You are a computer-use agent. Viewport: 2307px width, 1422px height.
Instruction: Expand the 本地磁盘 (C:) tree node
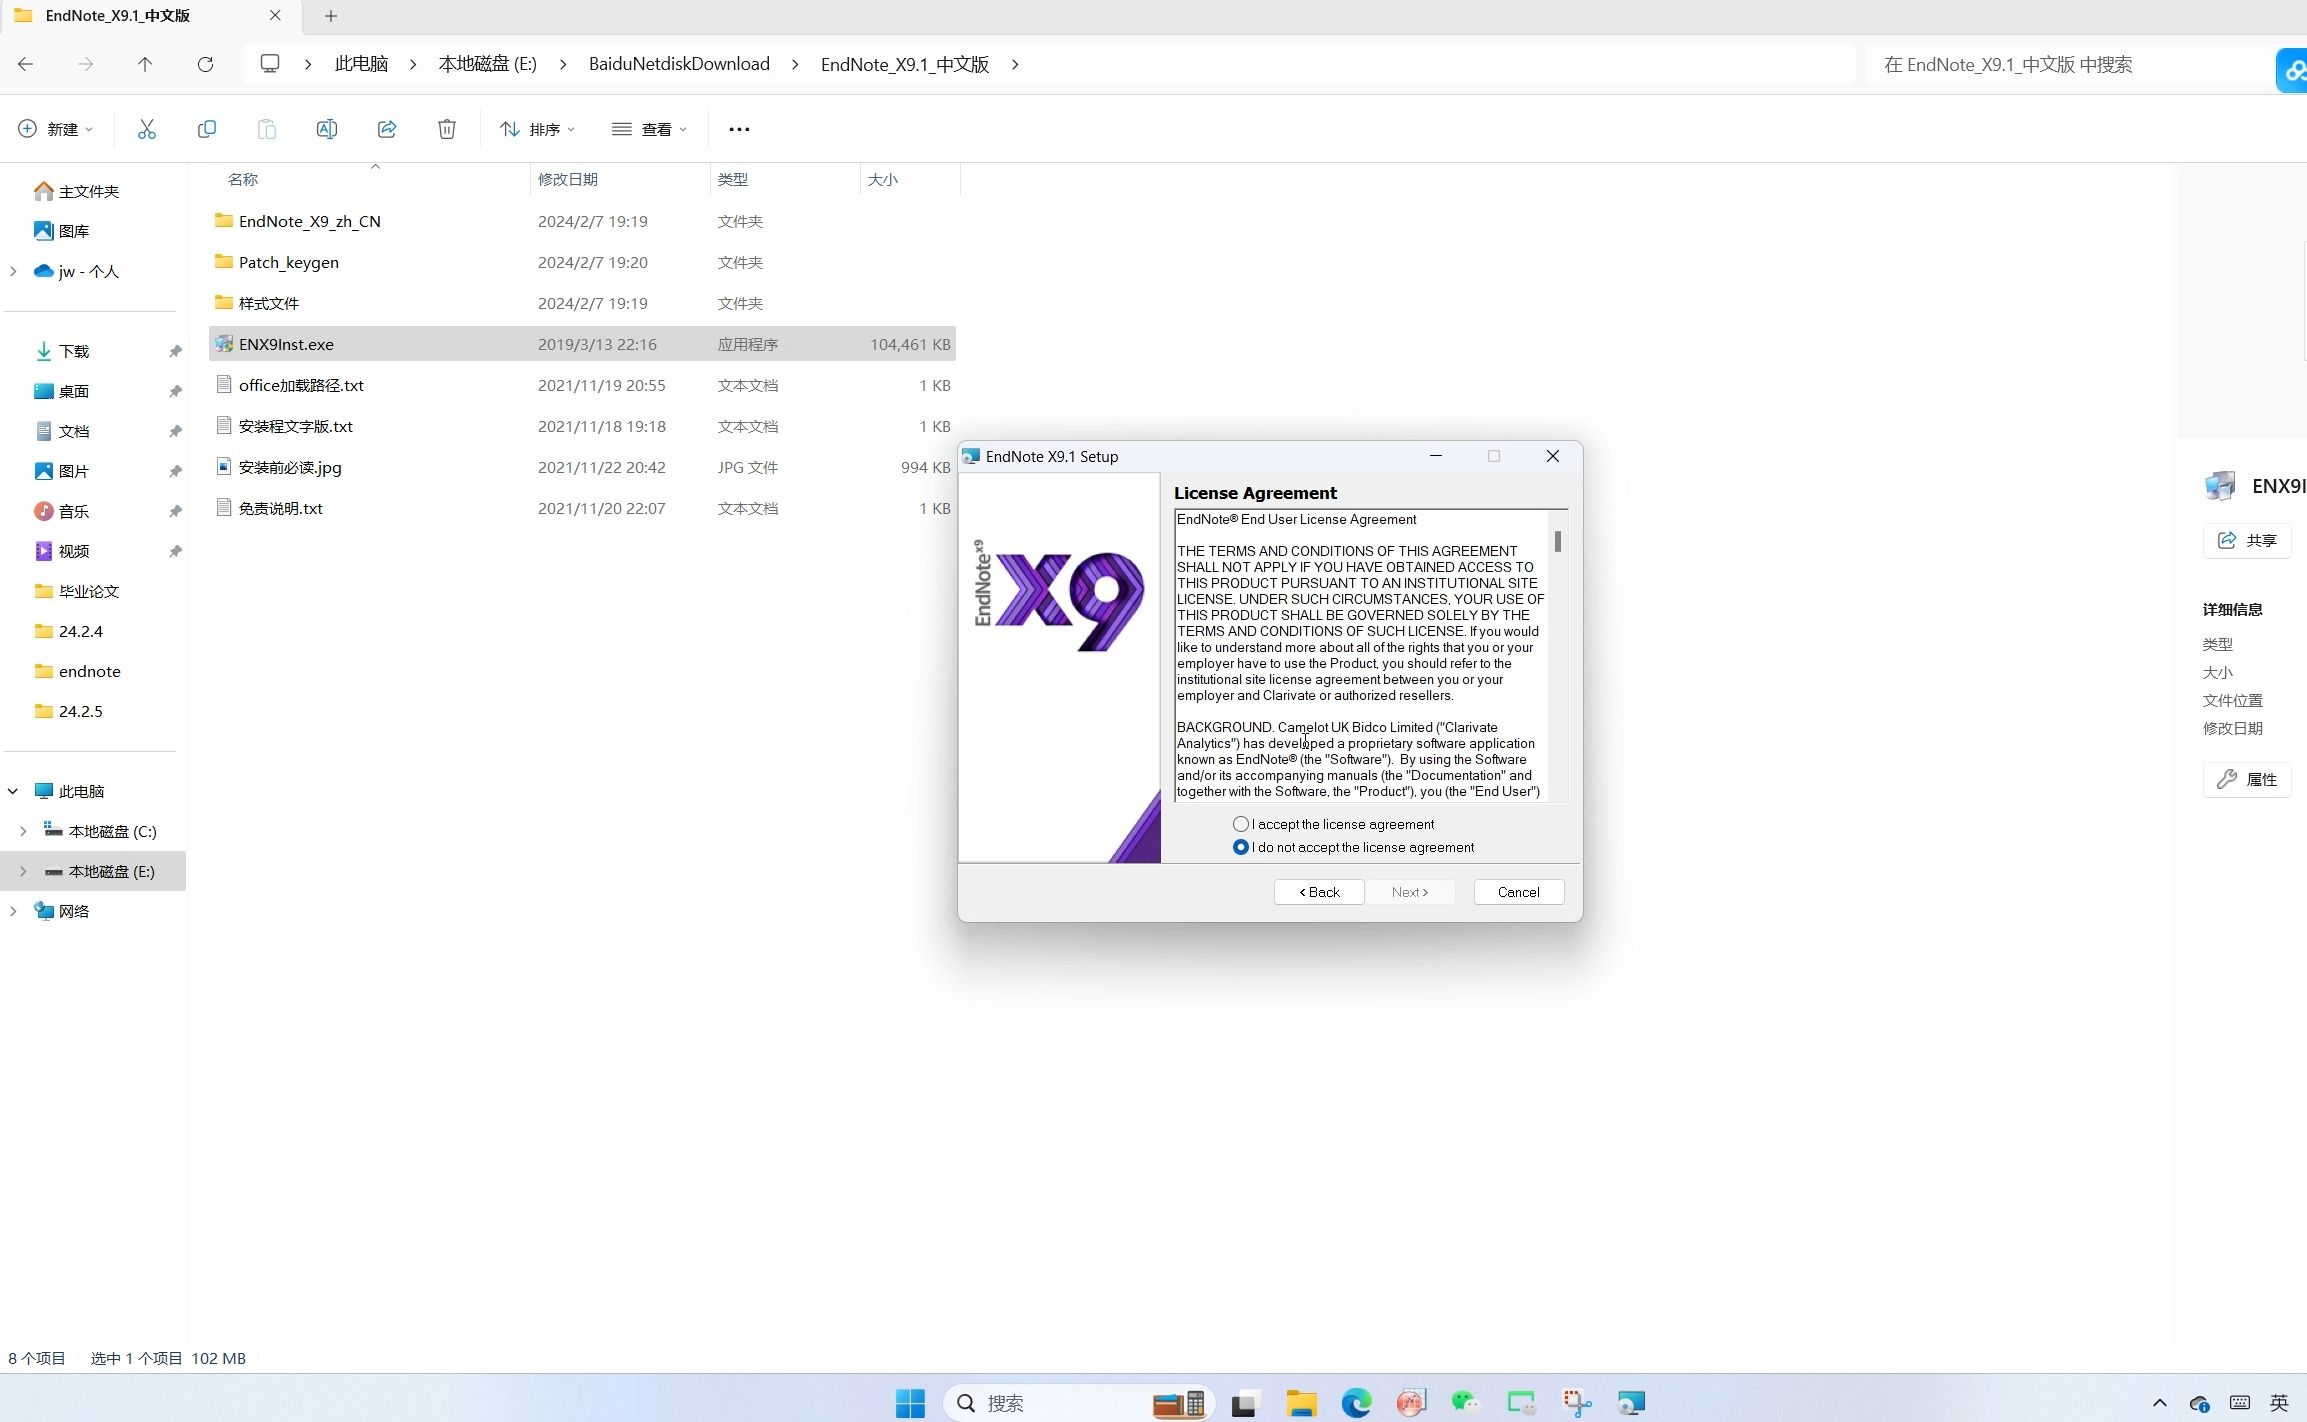pyautogui.click(x=23, y=831)
